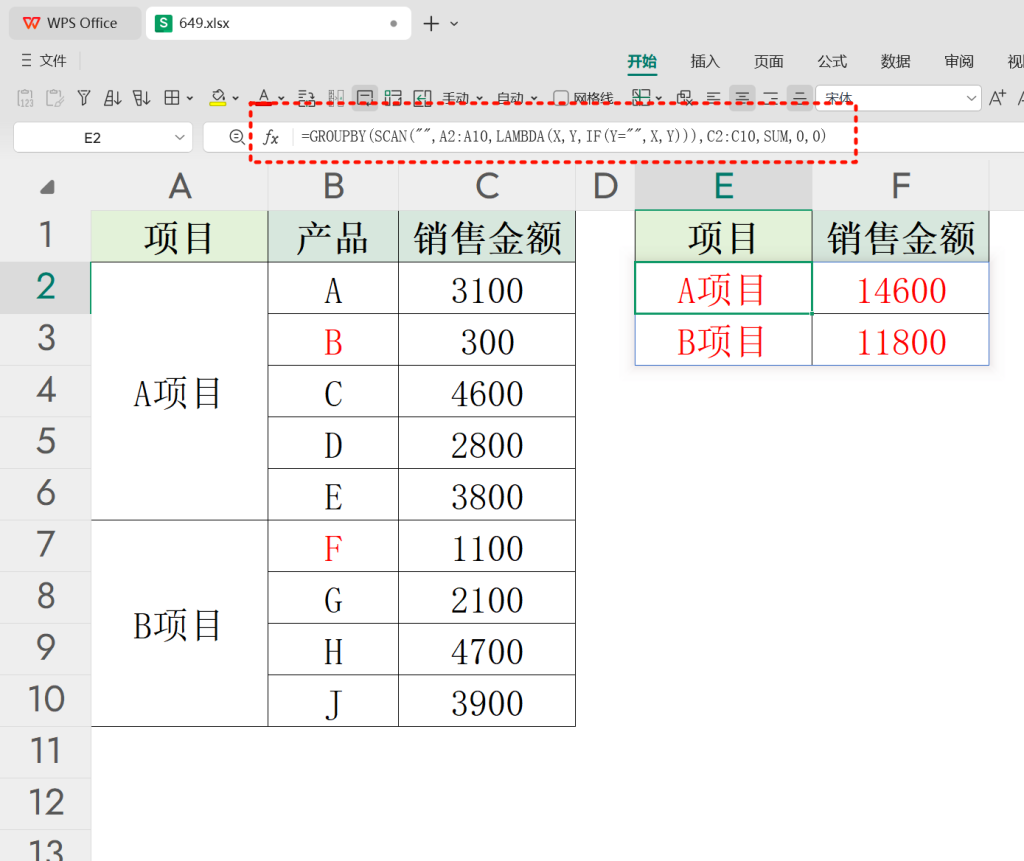The image size is (1024, 861).
Task: Click the wrap text icon
Action: pos(306,98)
